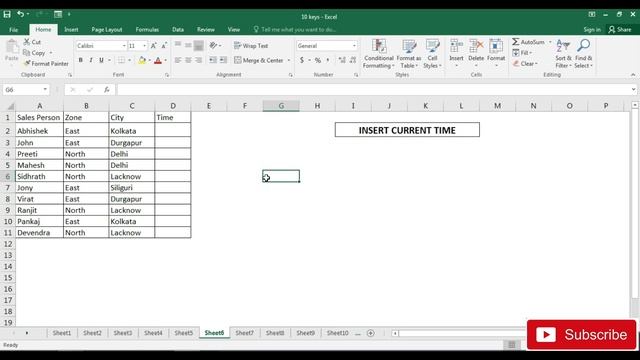Click the Orientation text-angle icon
The height and width of the screenshot is (360, 640).
[x=213, y=45]
